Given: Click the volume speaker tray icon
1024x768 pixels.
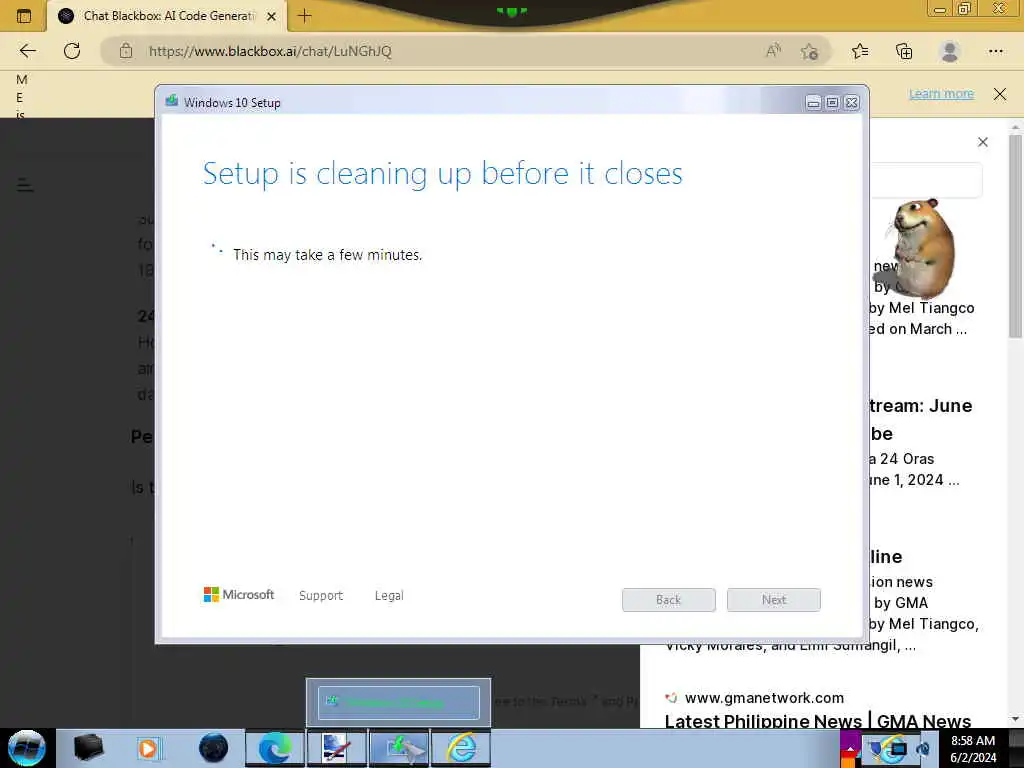Looking at the screenshot, I should pyautogui.click(x=923, y=749).
